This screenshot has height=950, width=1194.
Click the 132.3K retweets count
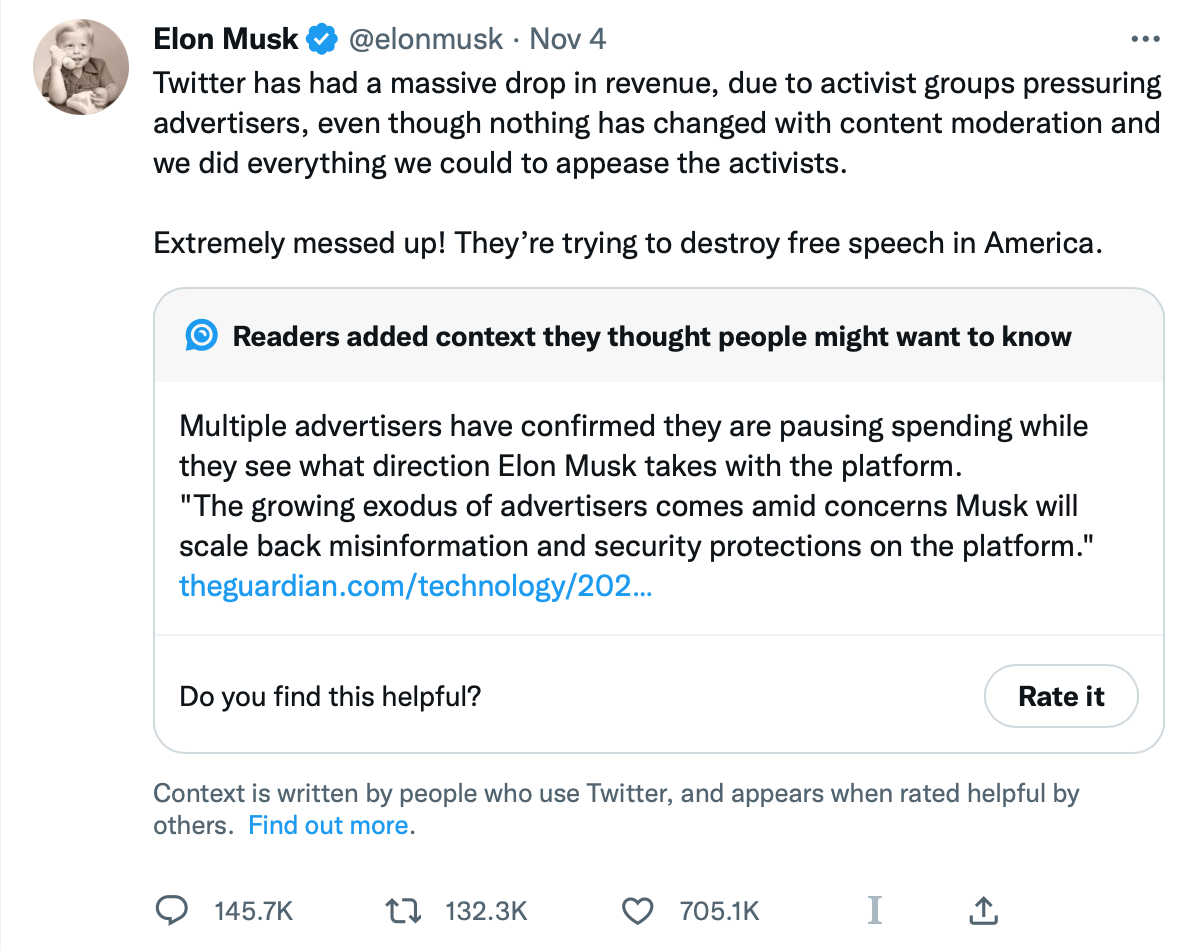[485, 911]
